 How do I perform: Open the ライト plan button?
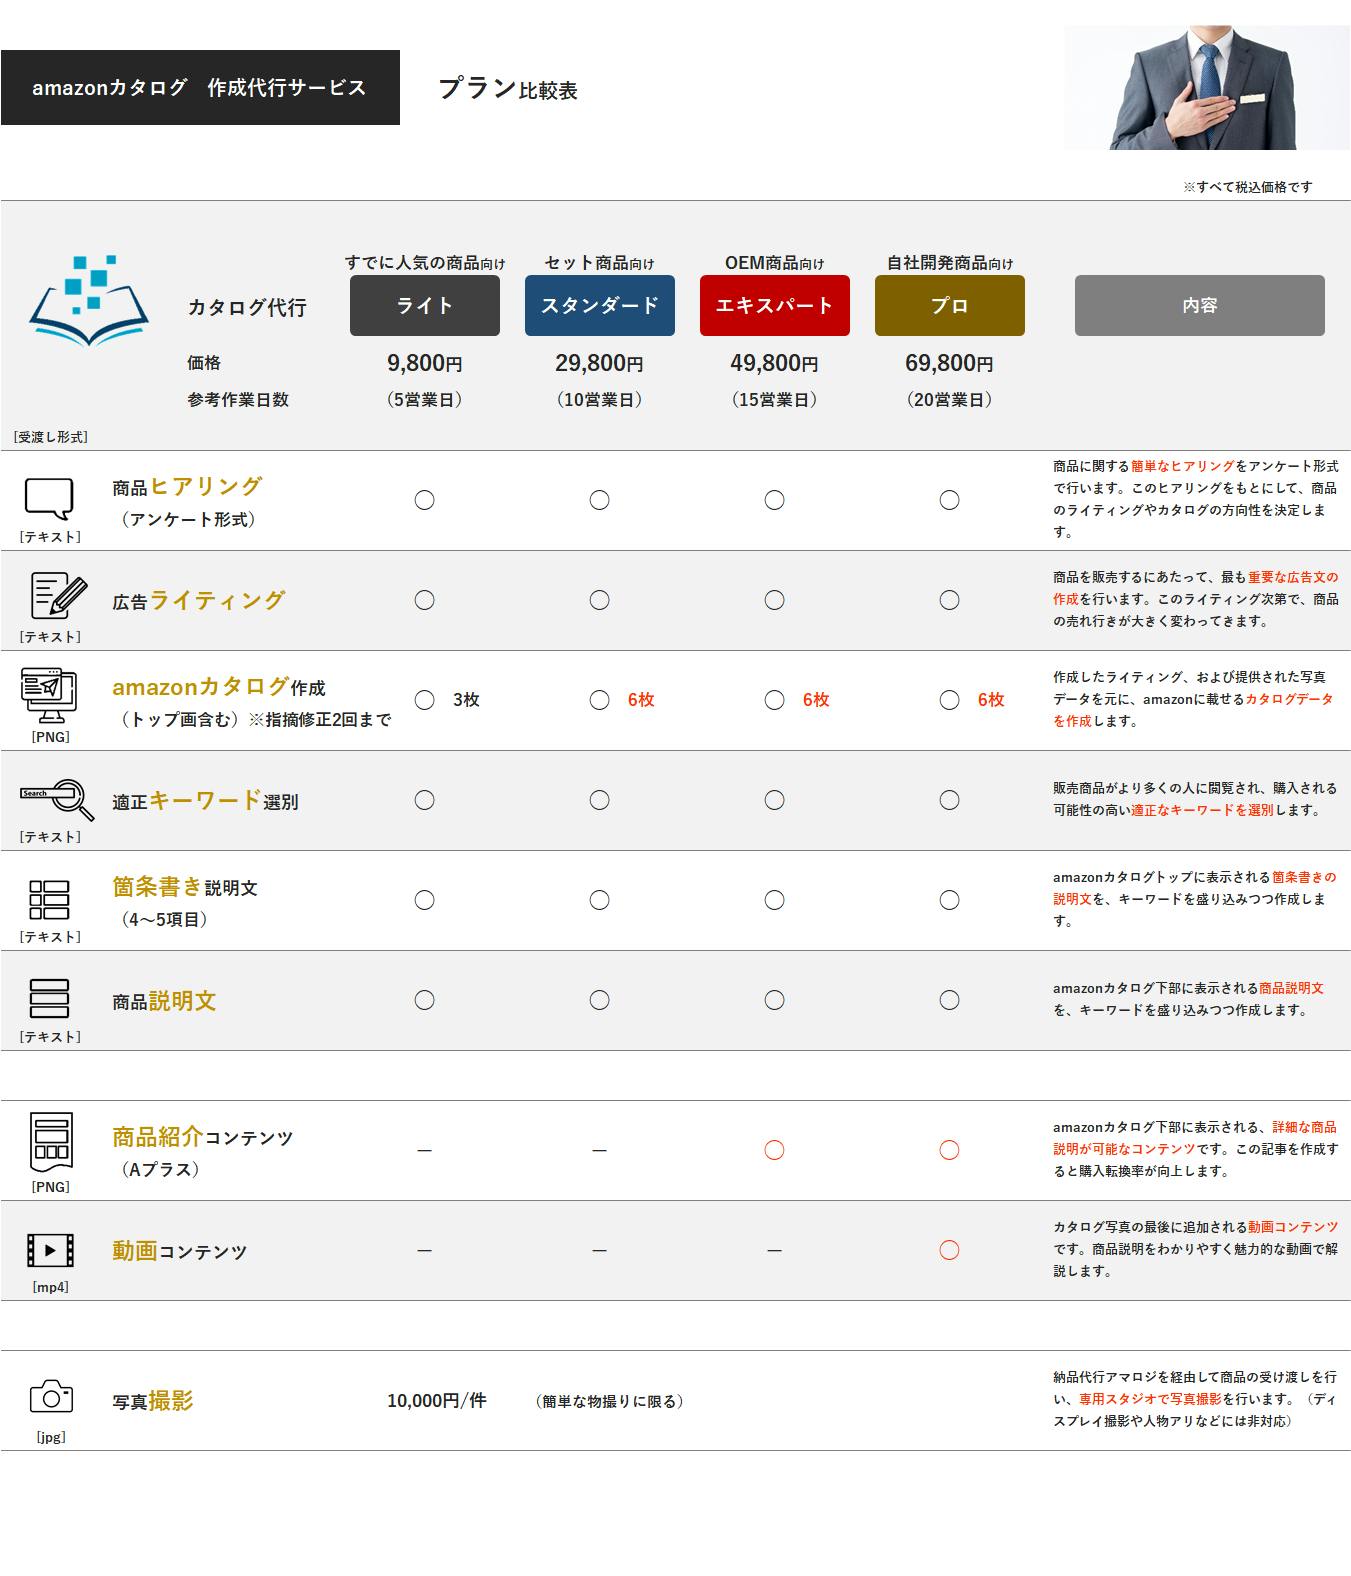pyautogui.click(x=424, y=305)
